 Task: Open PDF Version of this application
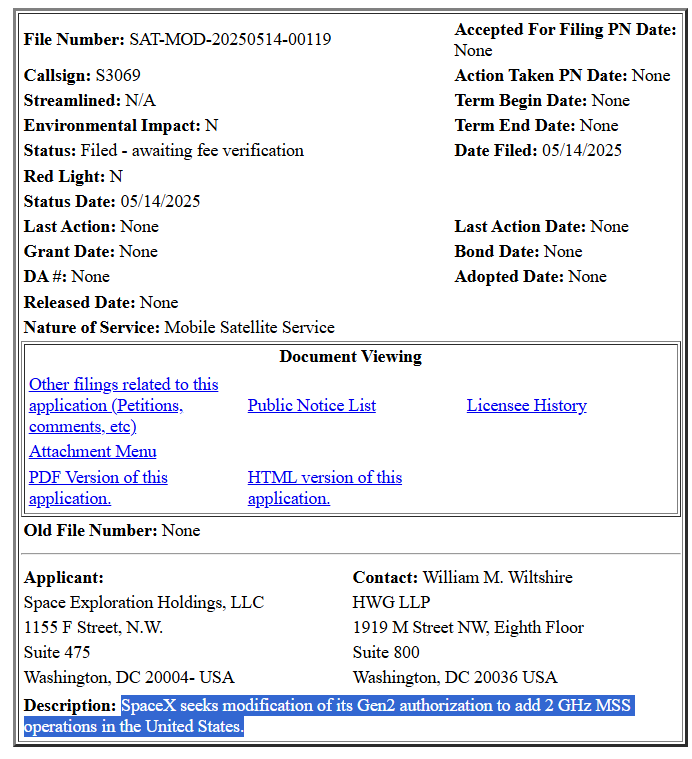[98, 487]
